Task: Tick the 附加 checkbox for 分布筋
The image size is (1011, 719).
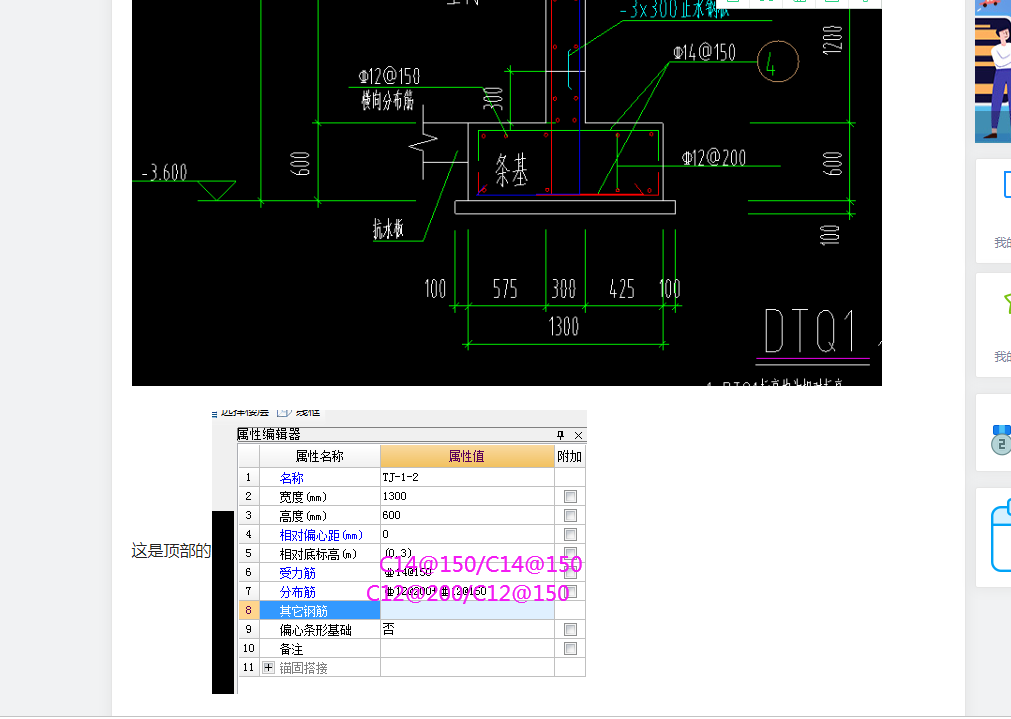Action: (x=571, y=591)
